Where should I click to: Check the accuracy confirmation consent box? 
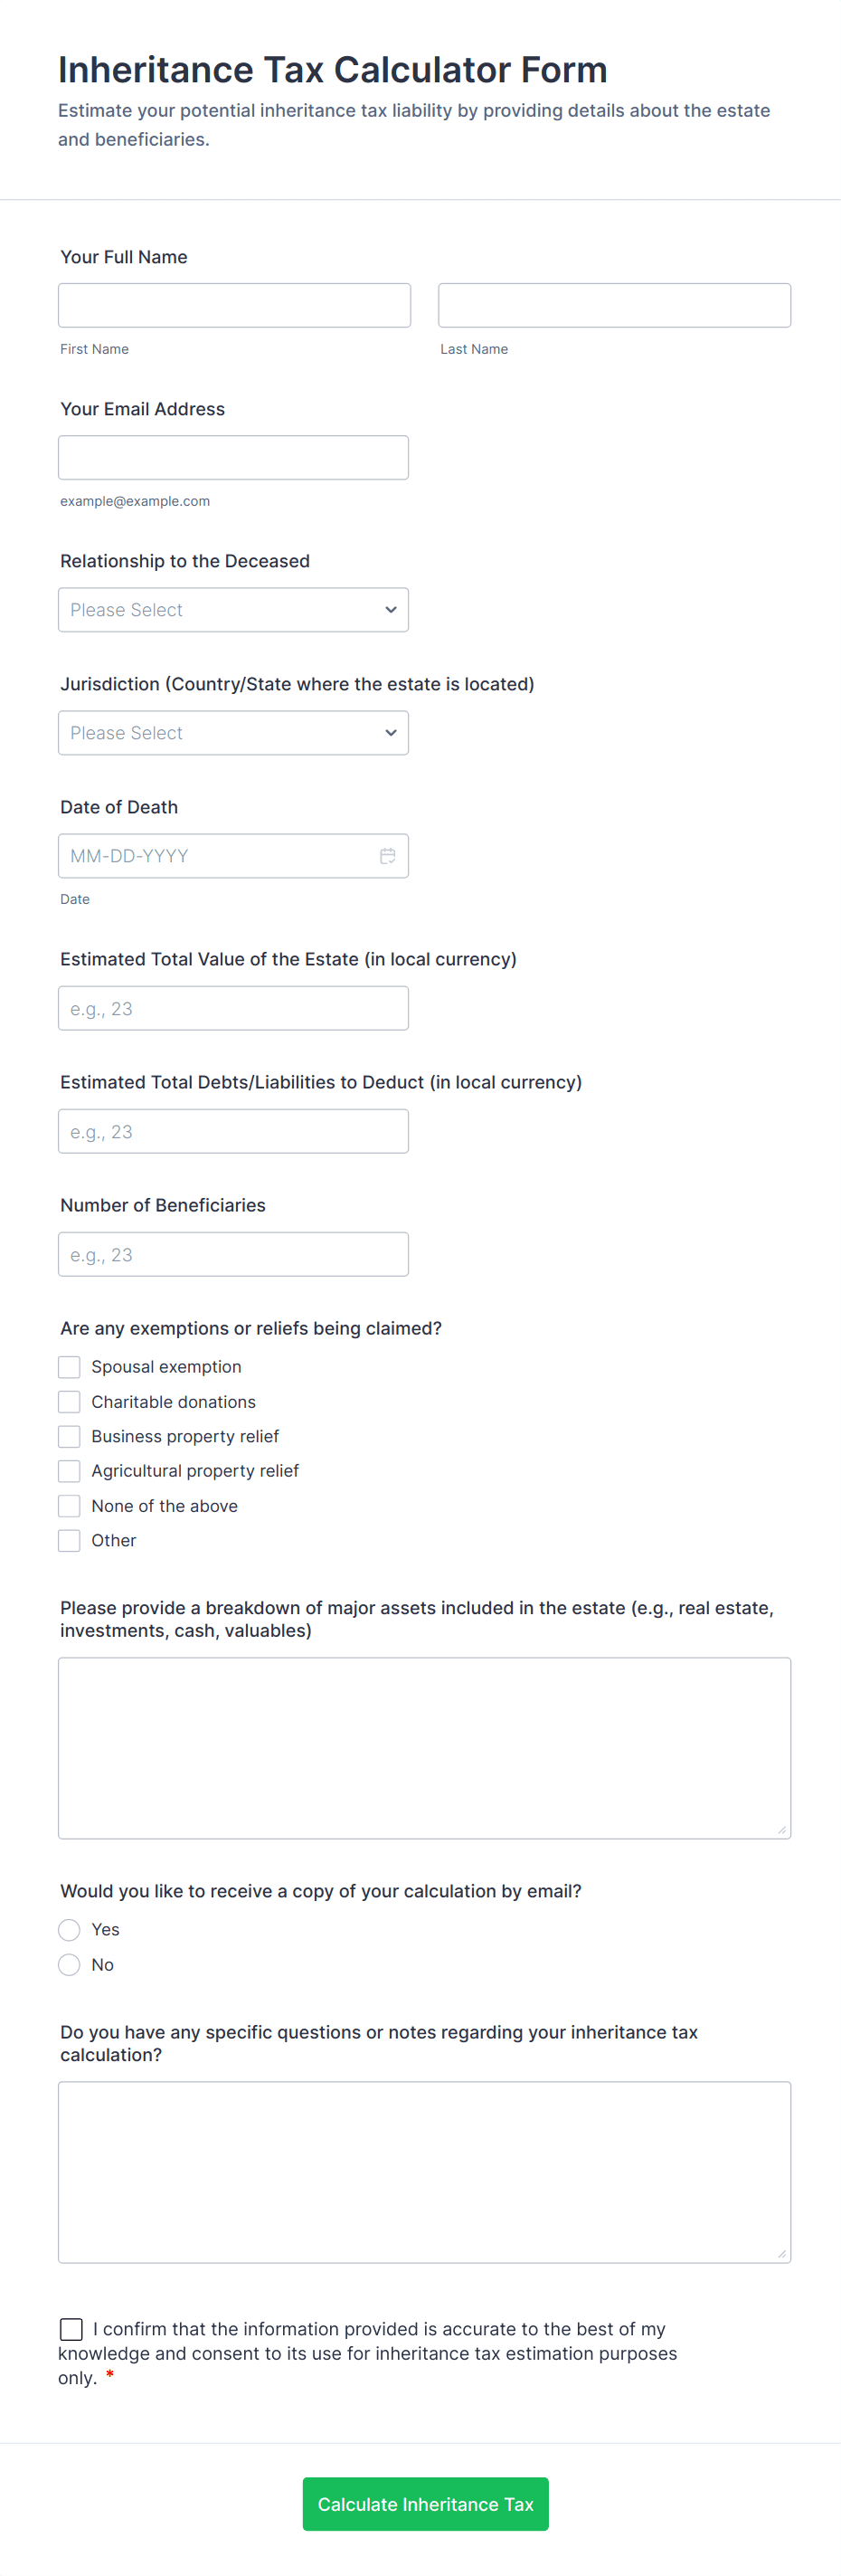point(71,2329)
